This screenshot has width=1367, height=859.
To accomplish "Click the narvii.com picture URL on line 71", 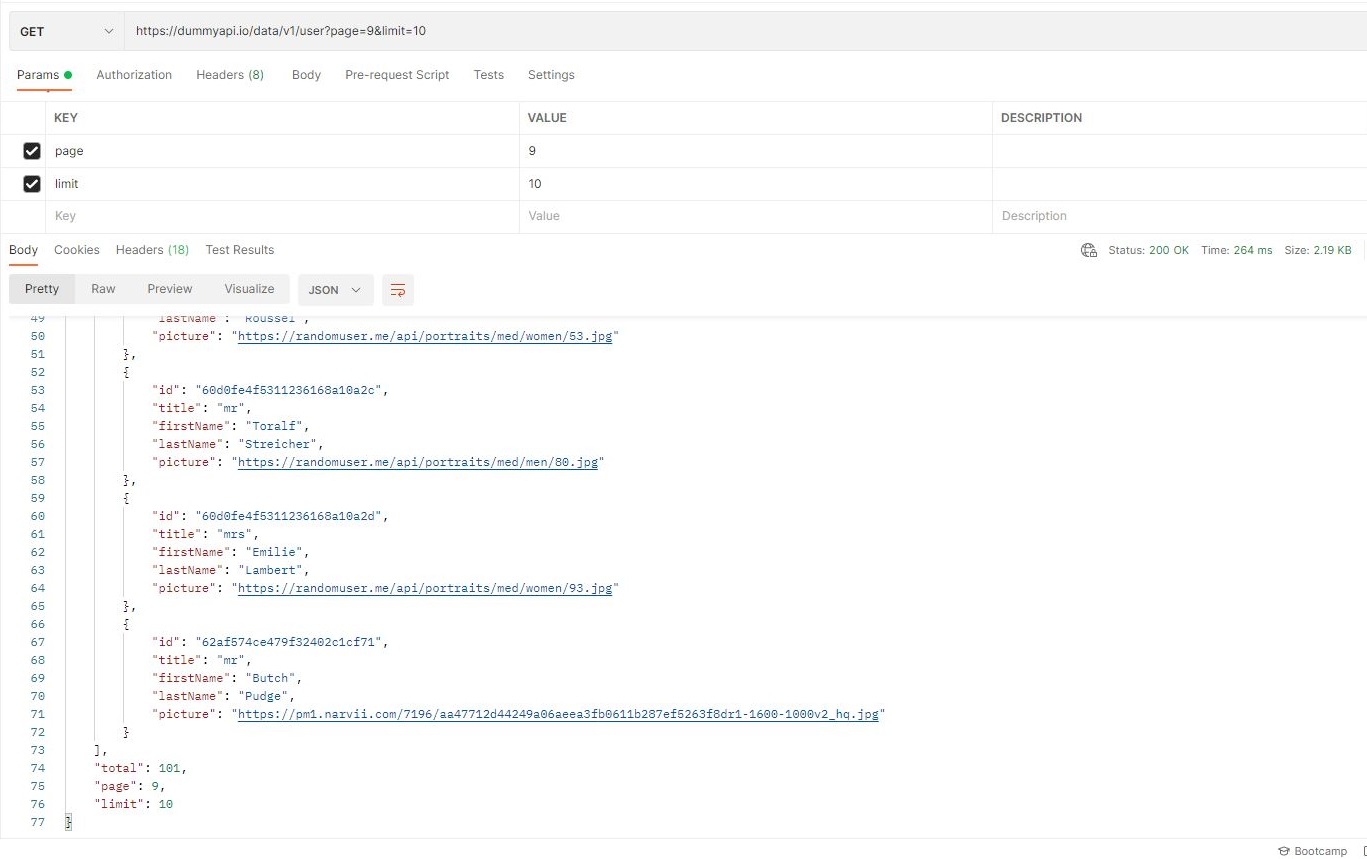I will tap(558, 714).
